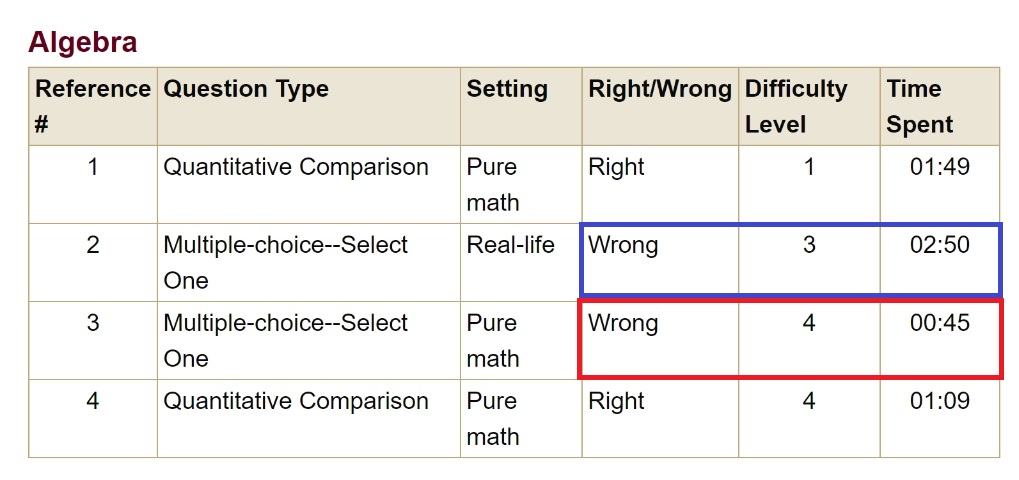Click the time value 01:49
This screenshot has width=1019, height=480.
(x=939, y=167)
